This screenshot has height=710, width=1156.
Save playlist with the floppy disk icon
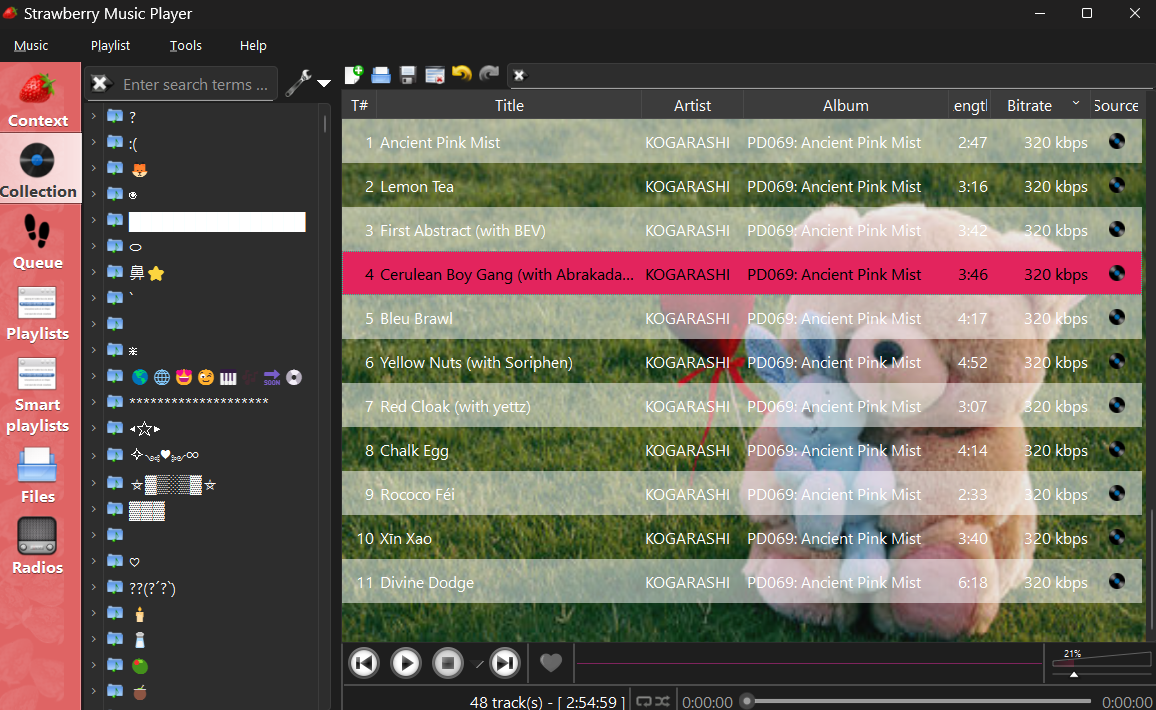pos(408,74)
